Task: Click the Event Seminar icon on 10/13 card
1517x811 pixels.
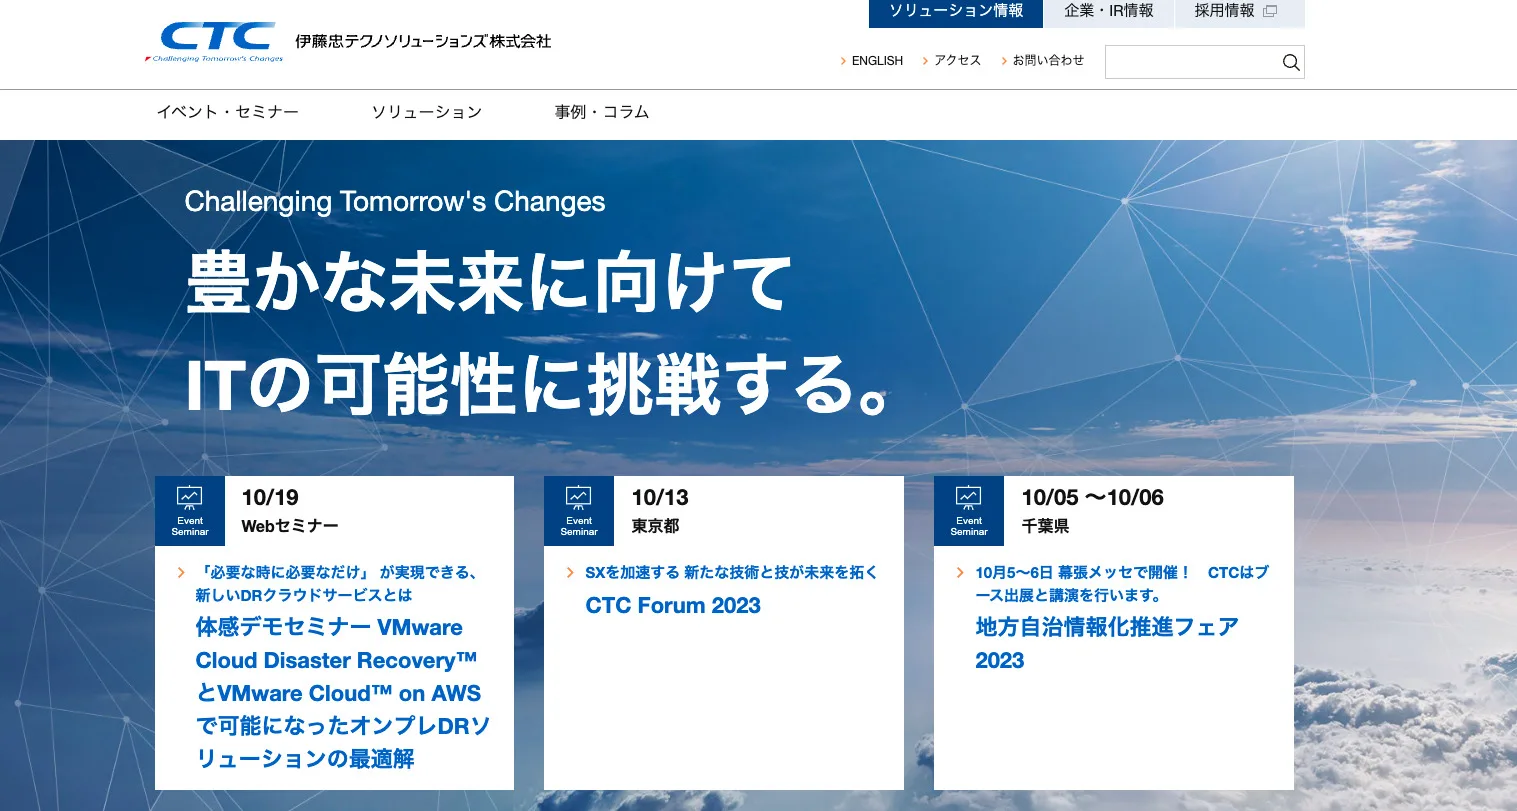Action: point(579,511)
